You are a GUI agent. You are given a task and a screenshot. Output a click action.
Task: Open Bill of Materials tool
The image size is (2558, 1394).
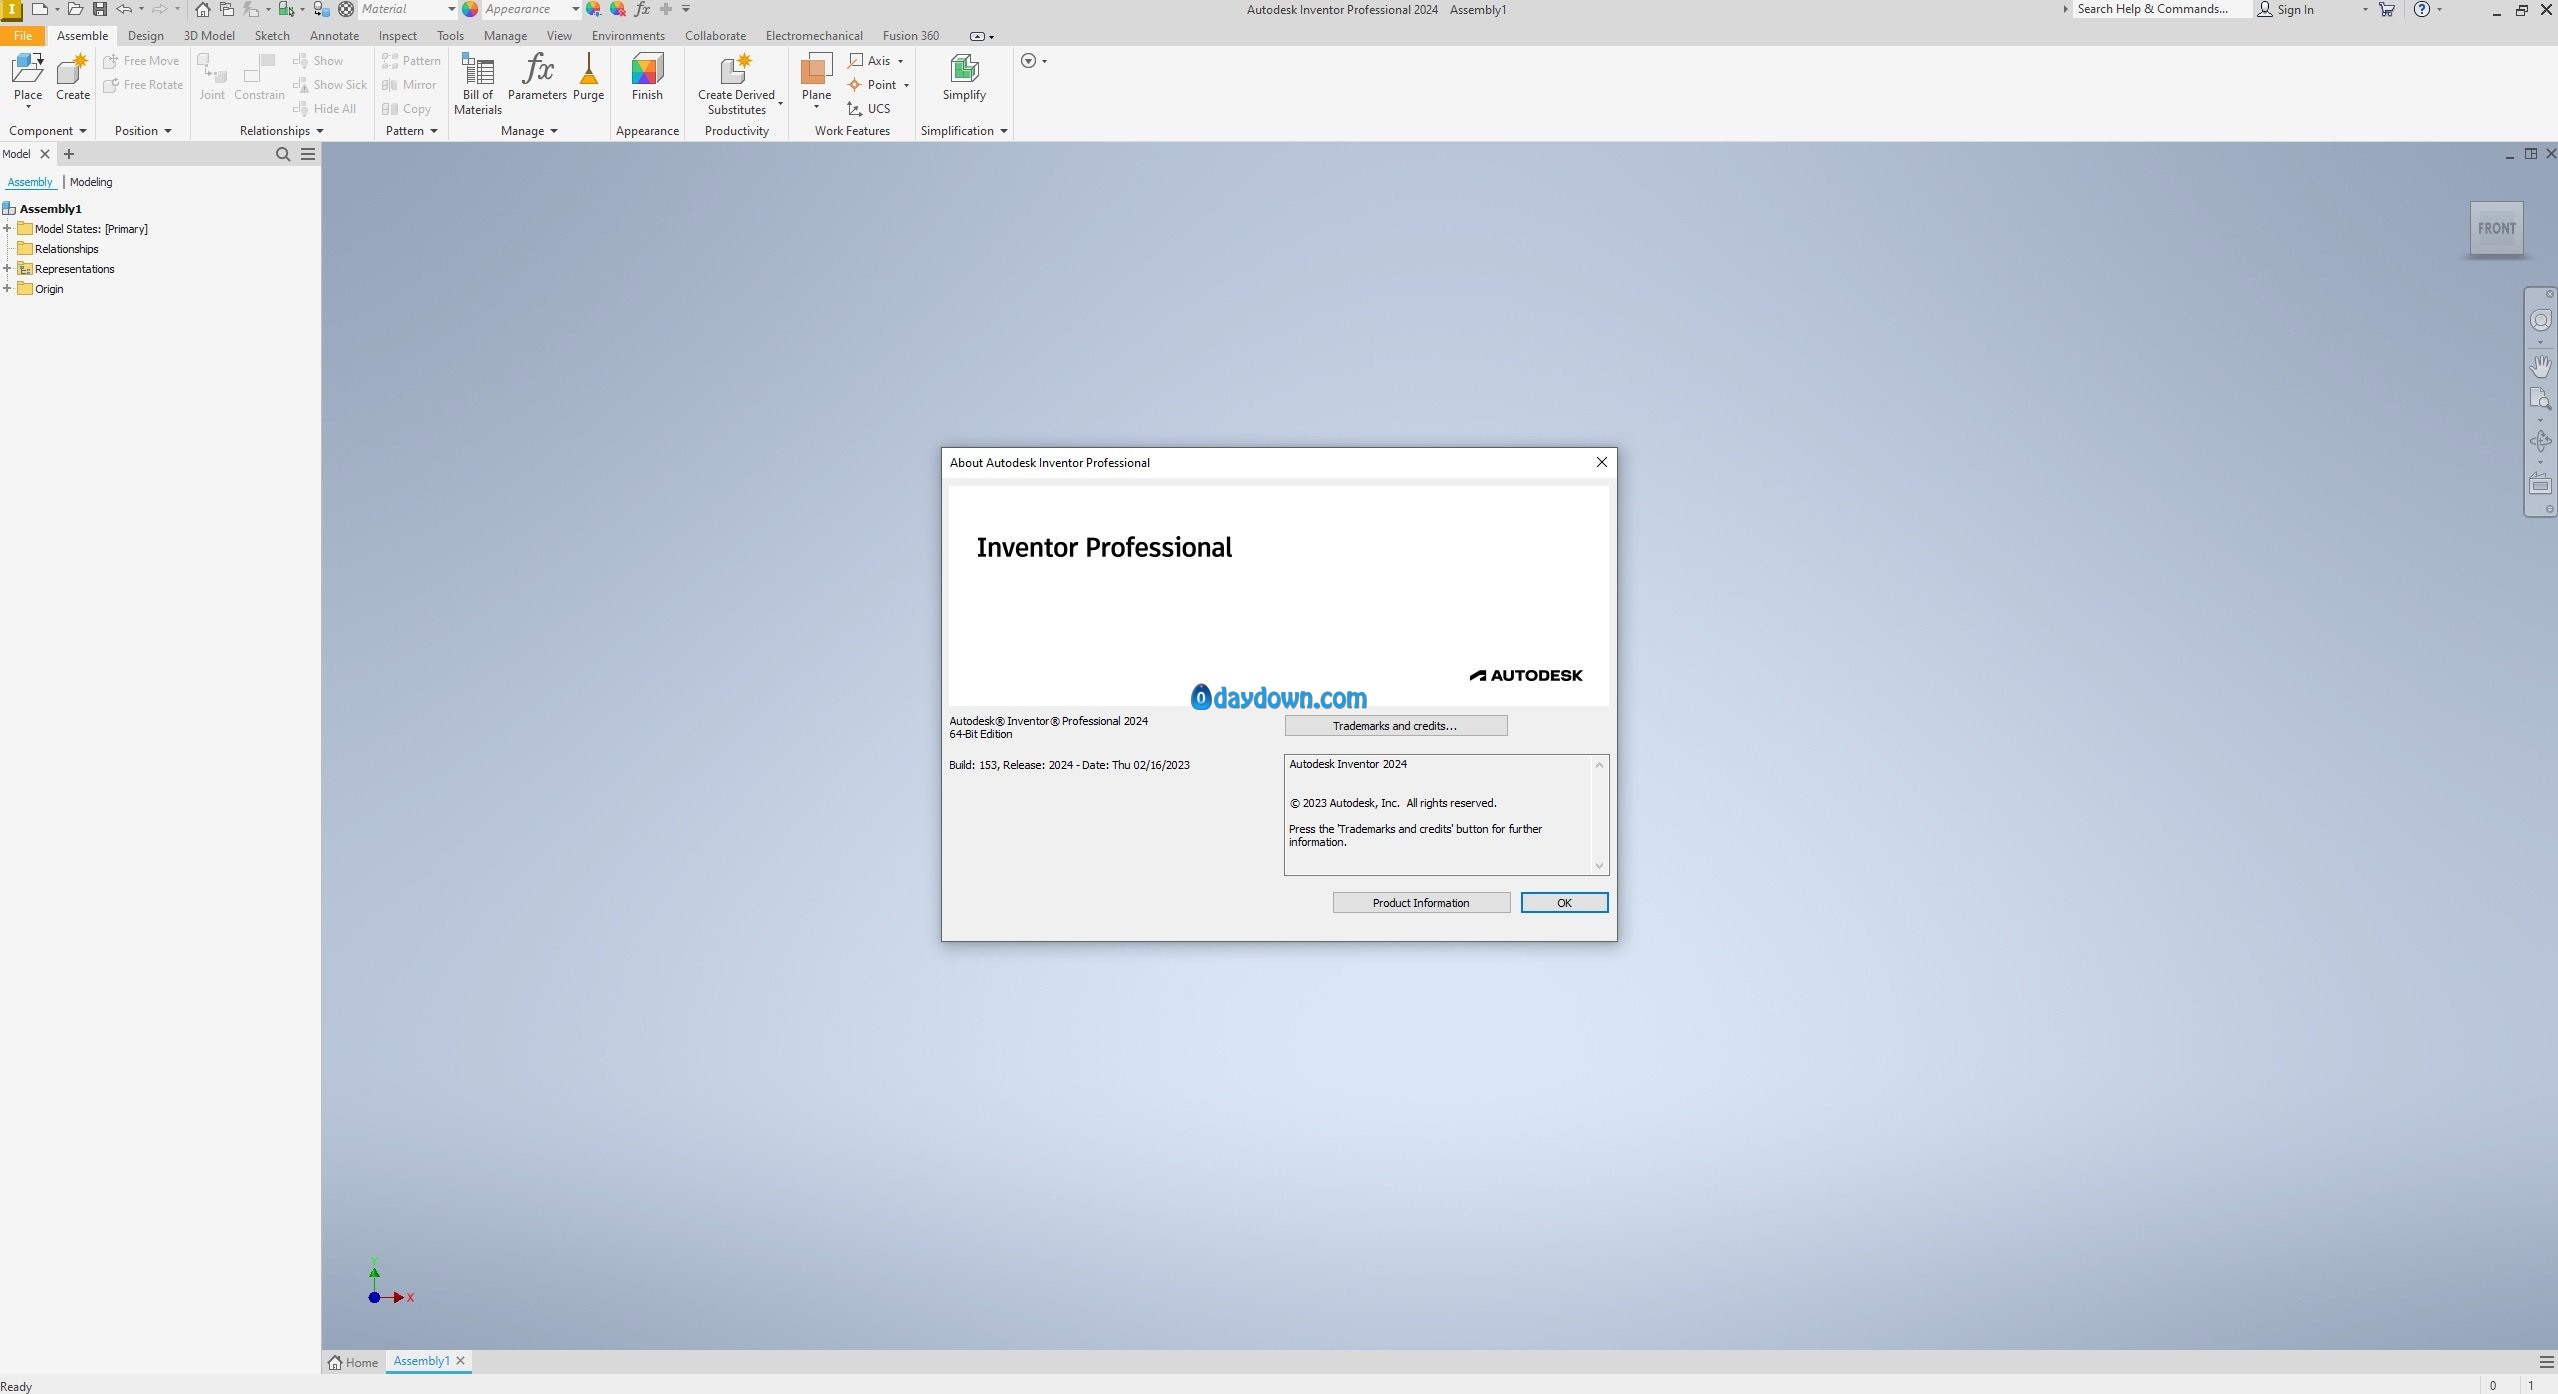[x=478, y=72]
